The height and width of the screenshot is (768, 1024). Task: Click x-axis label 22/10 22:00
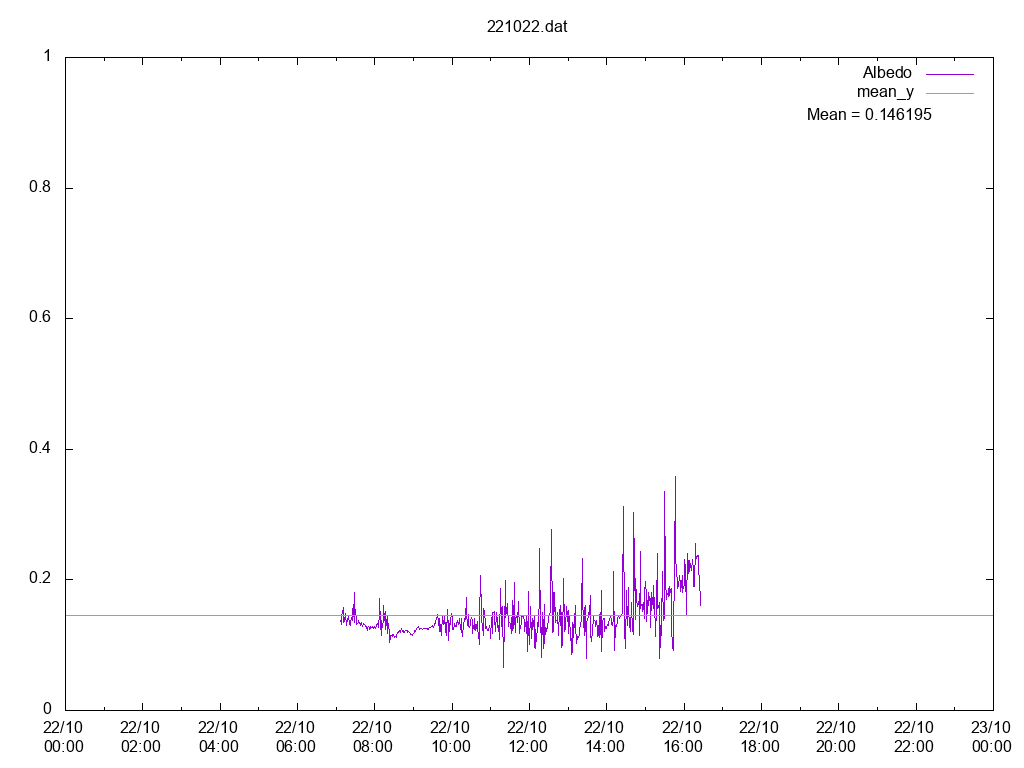914,737
